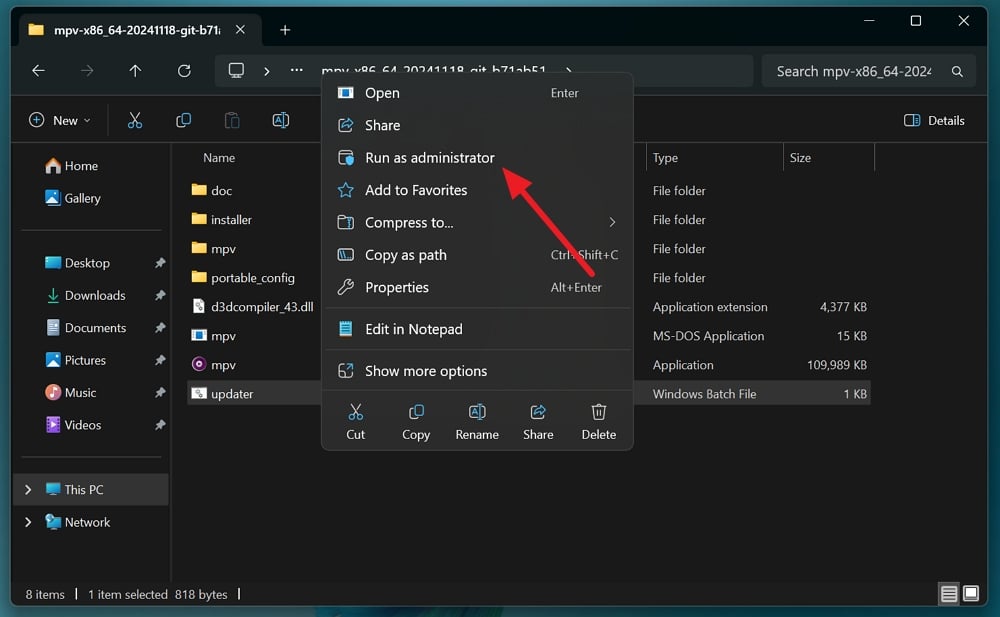Unpin Videos using its pin icon

159,425
